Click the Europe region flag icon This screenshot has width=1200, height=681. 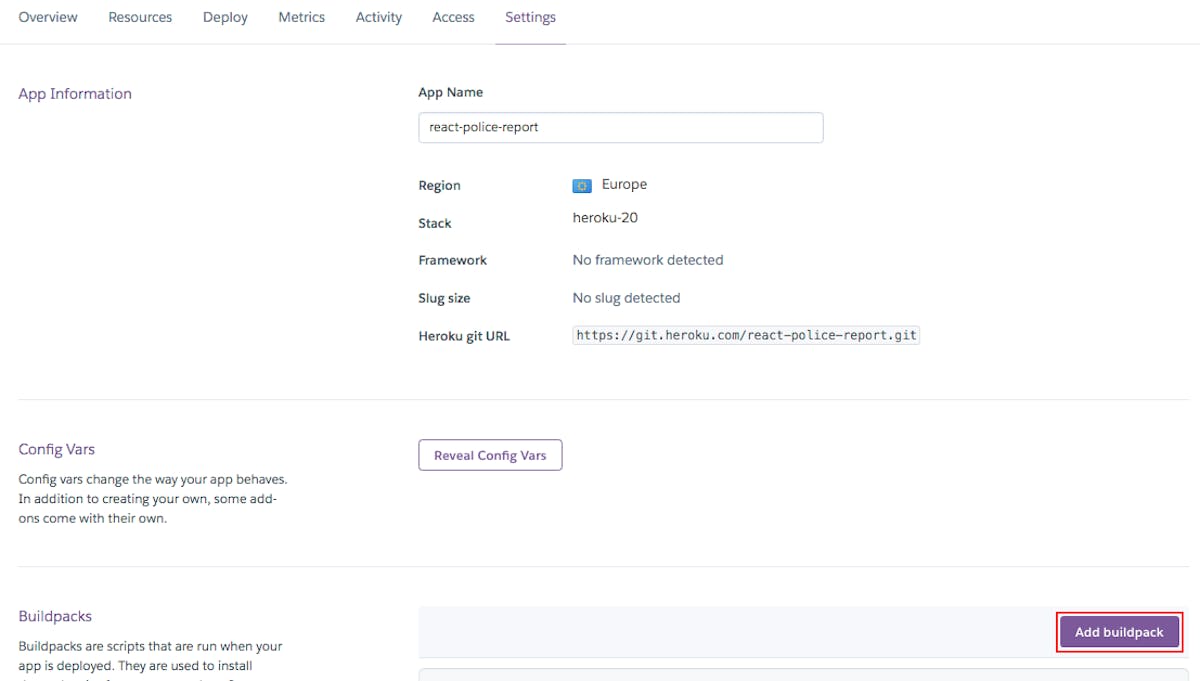click(x=581, y=186)
